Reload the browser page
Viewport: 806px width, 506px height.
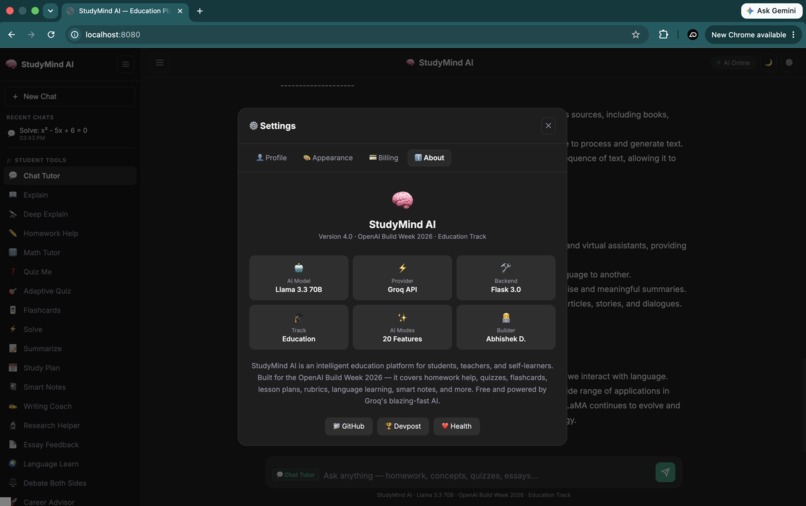[51, 34]
